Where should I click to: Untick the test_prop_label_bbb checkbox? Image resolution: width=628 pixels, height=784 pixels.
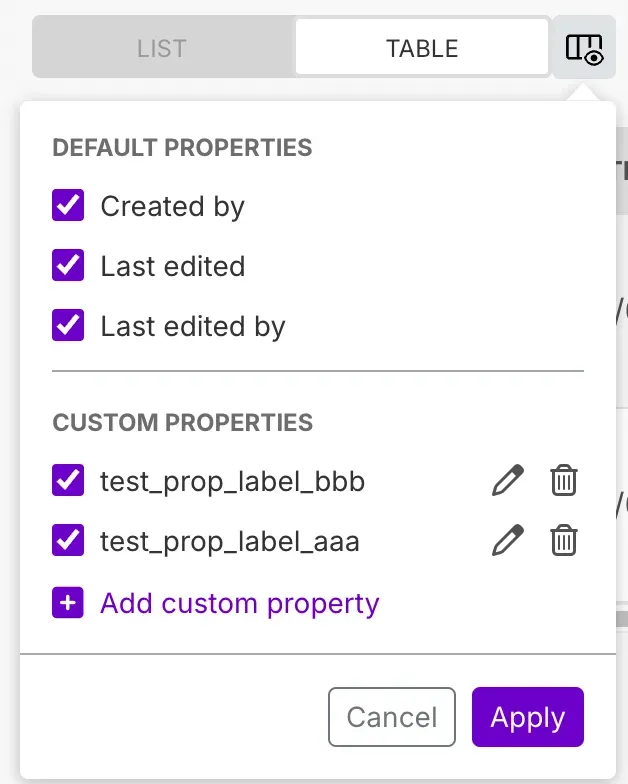[68, 482]
